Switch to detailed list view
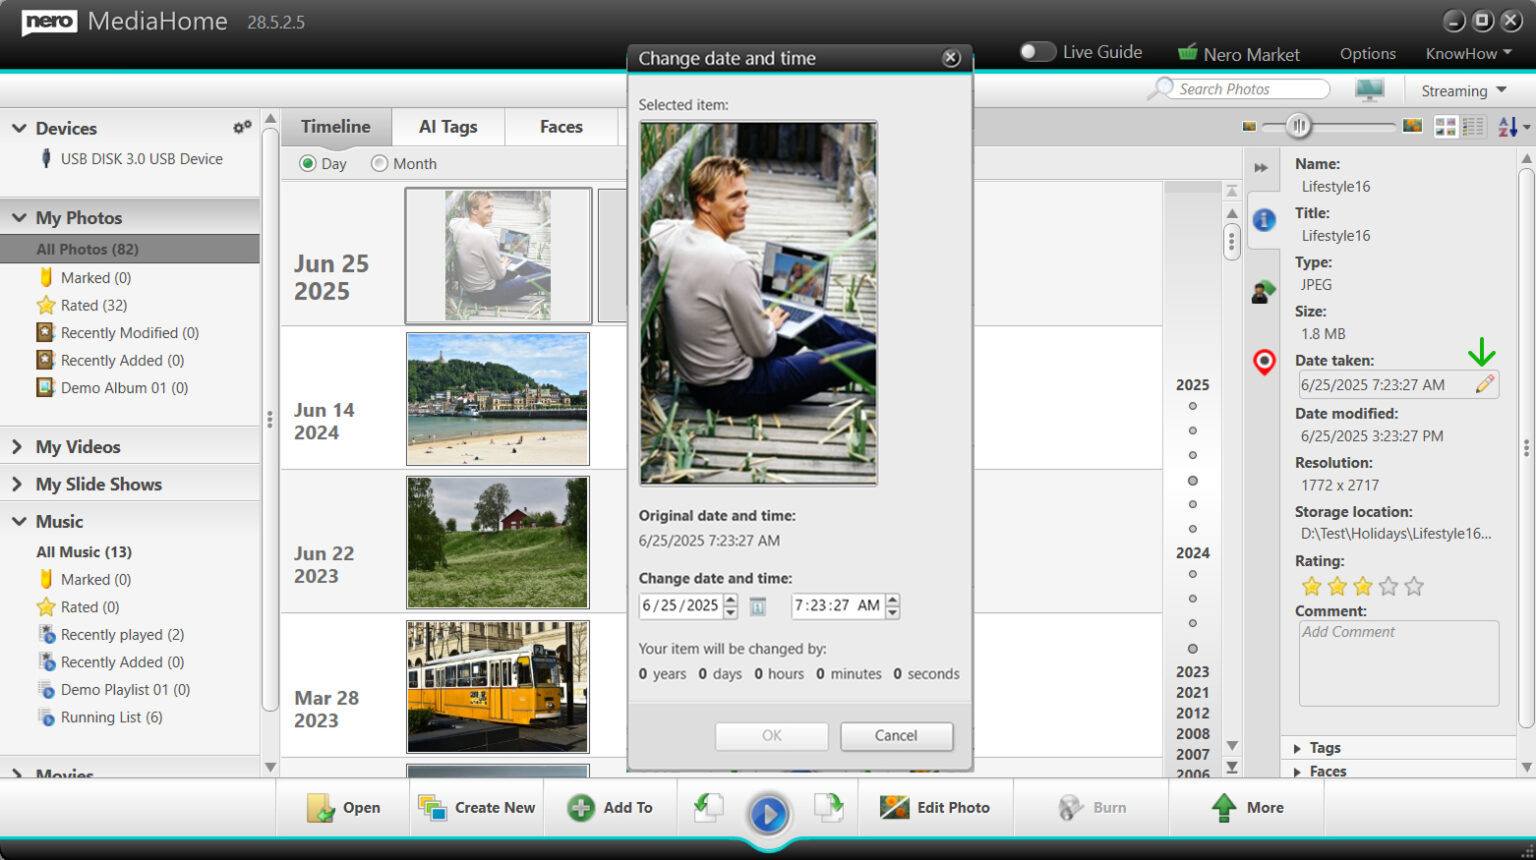1536x860 pixels. point(1473,127)
